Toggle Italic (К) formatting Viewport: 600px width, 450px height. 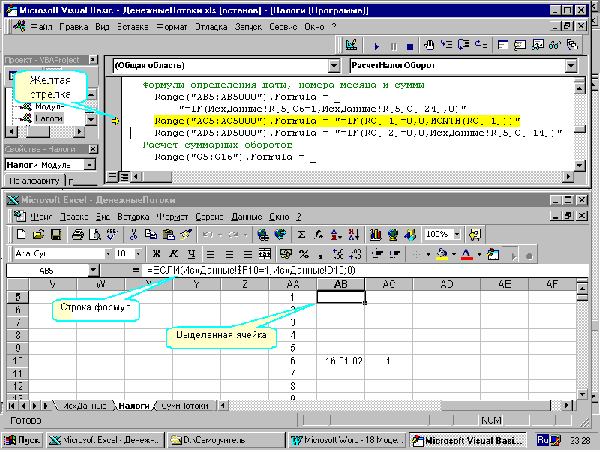174,254
